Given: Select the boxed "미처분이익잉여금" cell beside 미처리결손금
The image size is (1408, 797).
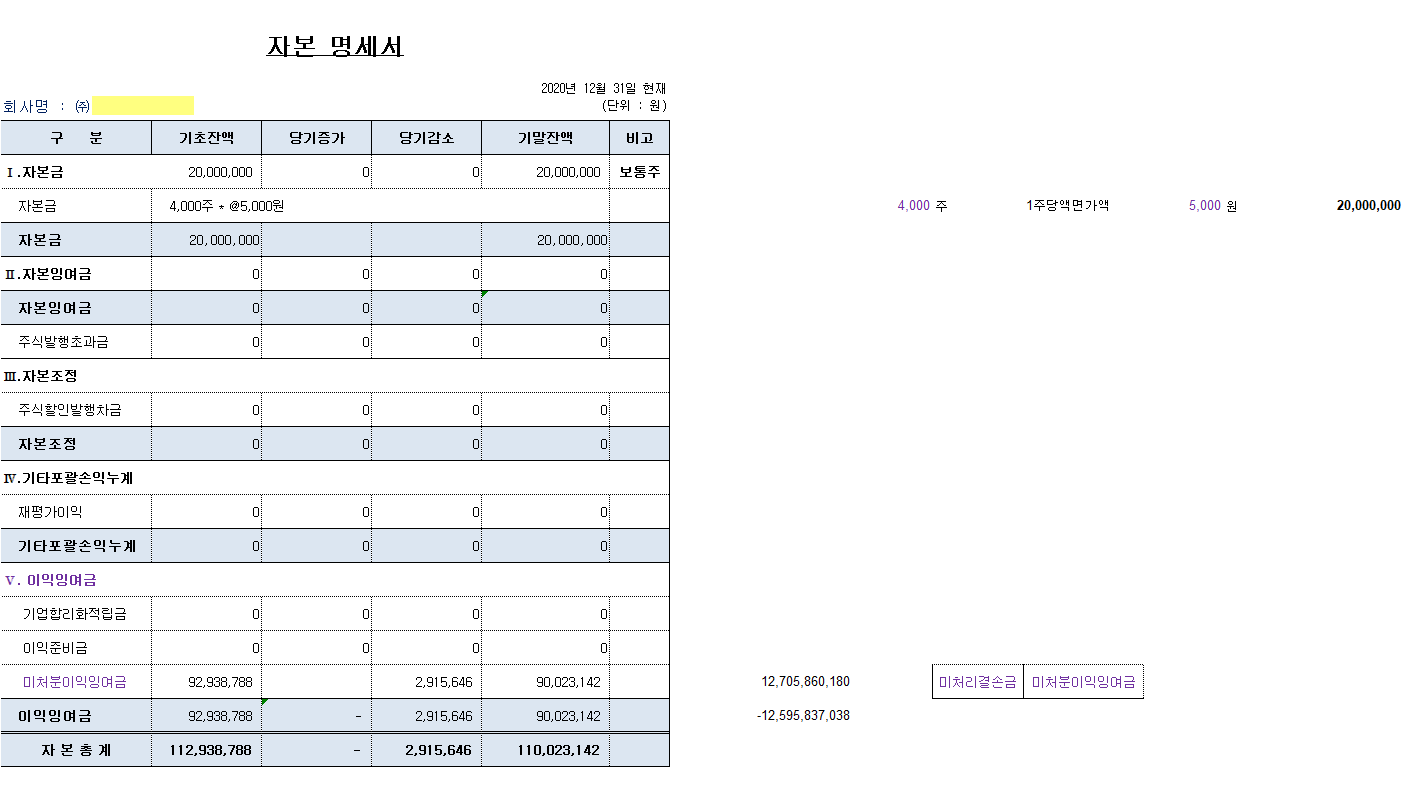Looking at the screenshot, I should pyautogui.click(x=1084, y=682).
